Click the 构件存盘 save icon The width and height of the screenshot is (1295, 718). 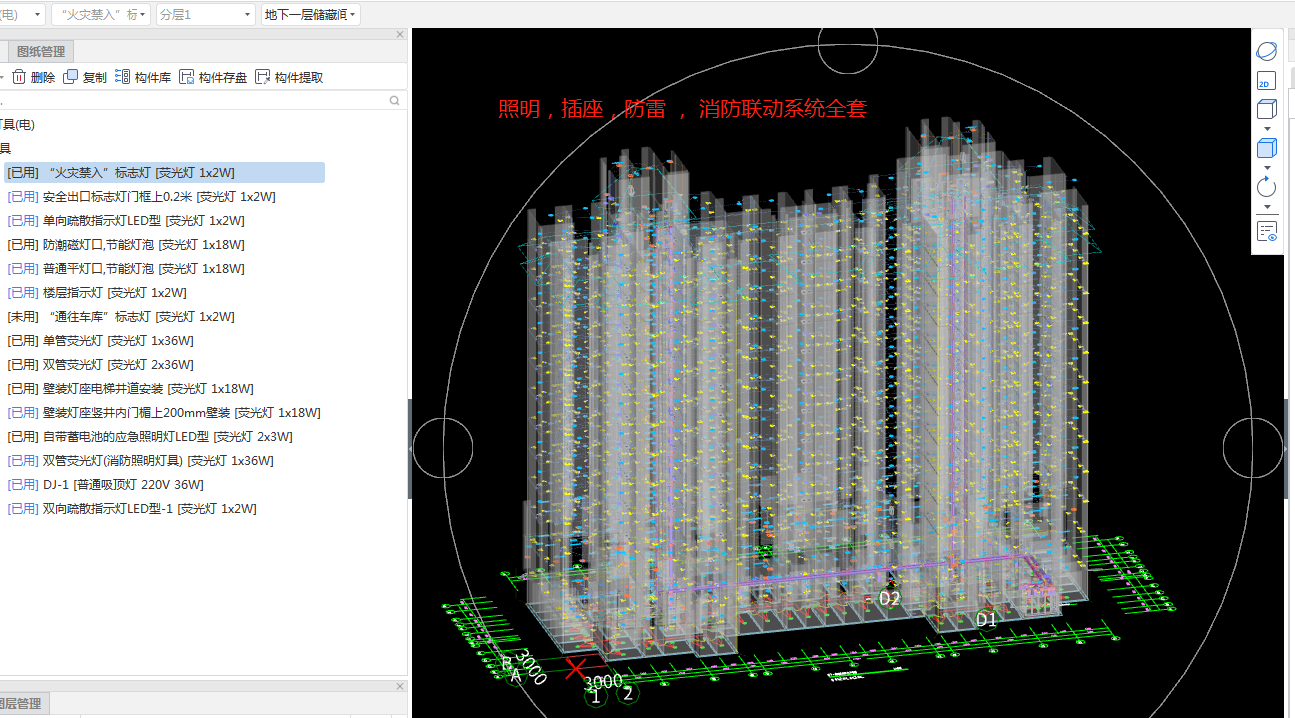tap(186, 77)
